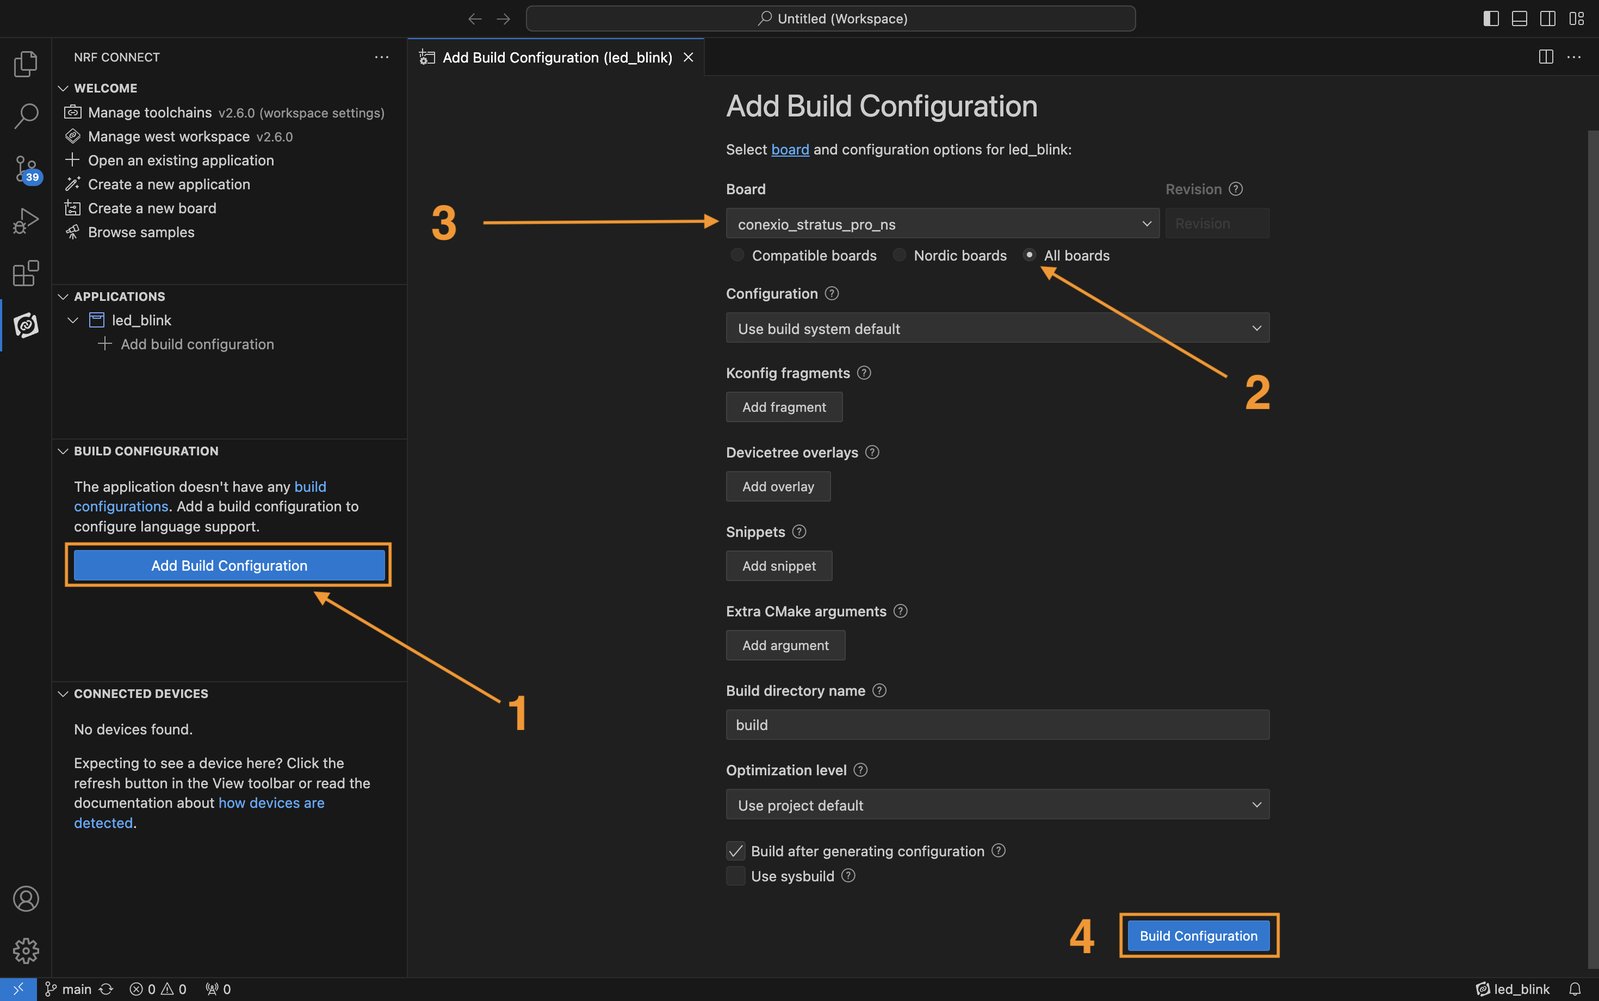Open the Explorer view in activity bar
The image size is (1599, 1001).
(26, 64)
